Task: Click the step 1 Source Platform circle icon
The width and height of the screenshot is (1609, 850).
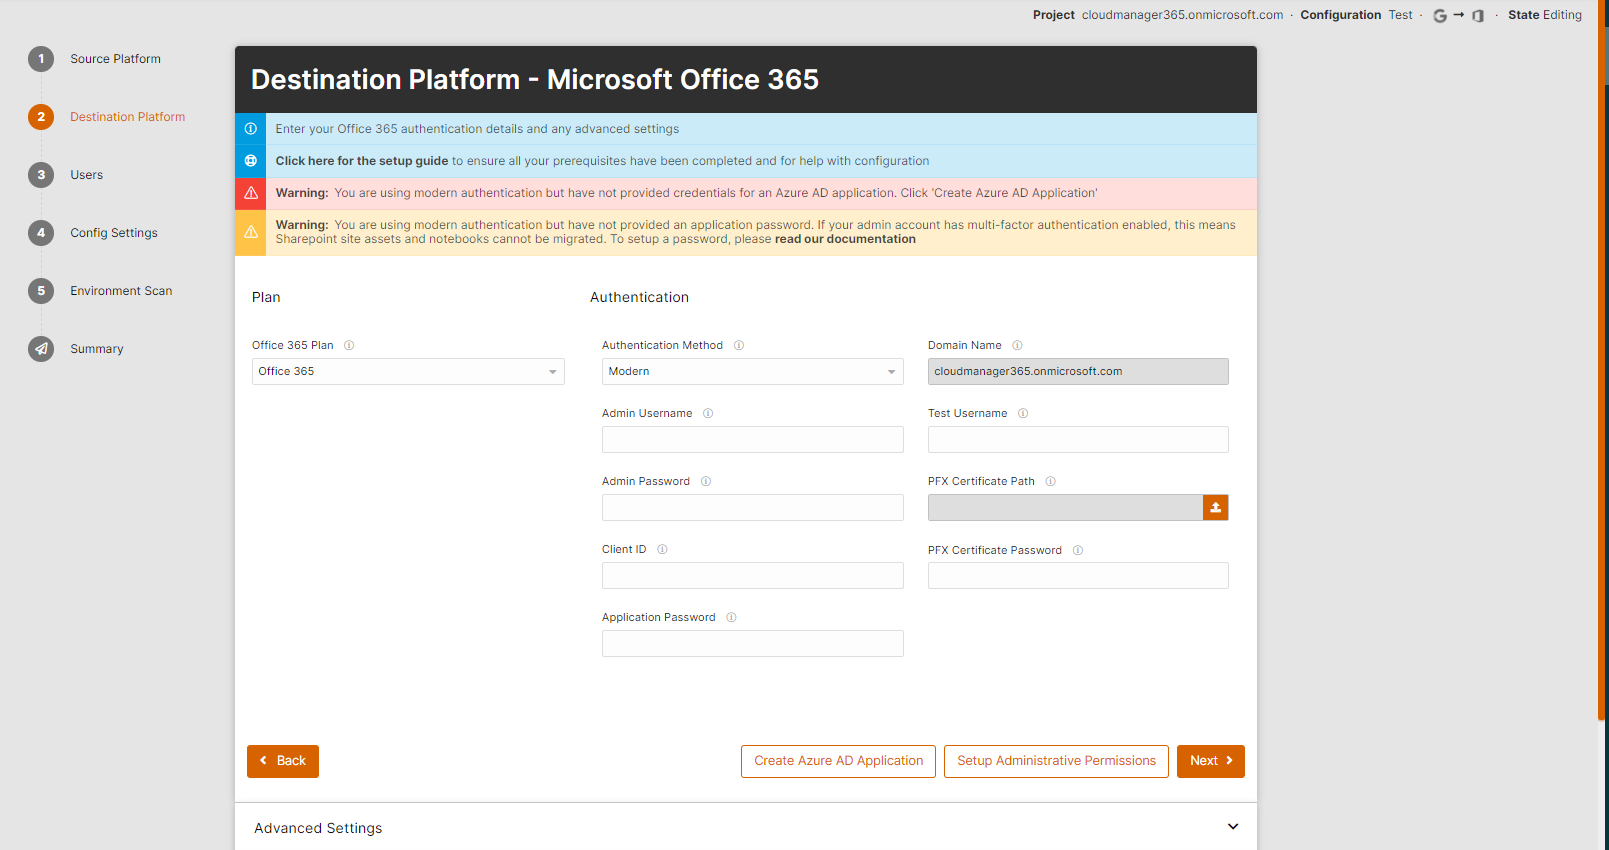Action: [41, 59]
